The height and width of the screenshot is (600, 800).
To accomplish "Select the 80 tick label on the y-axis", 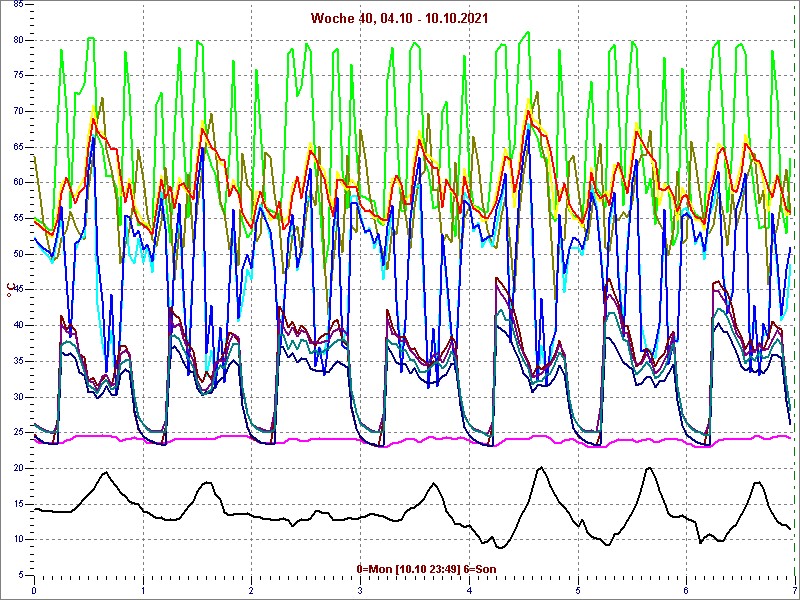I will click(18, 40).
